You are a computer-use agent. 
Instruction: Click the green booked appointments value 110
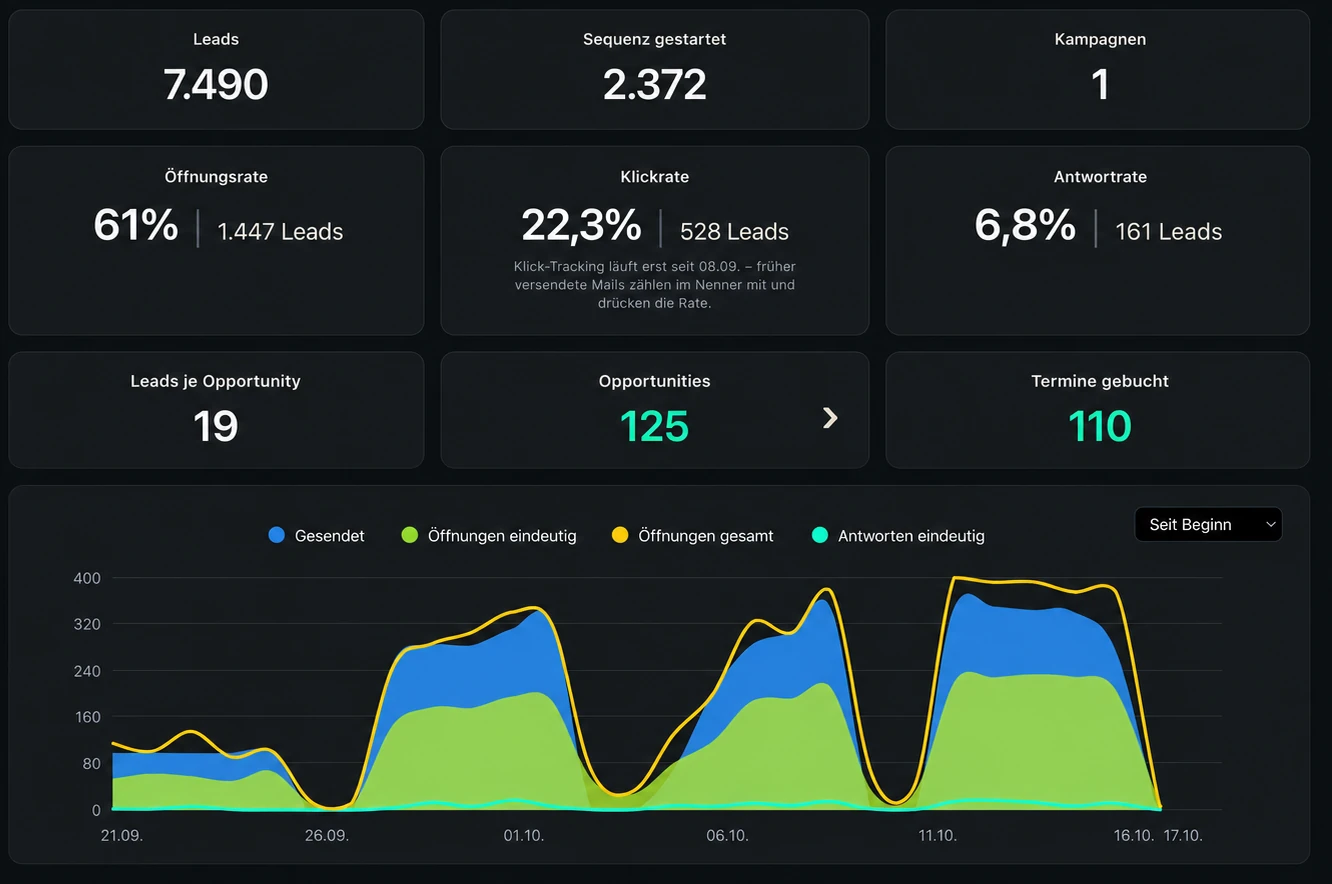pyautogui.click(x=1100, y=427)
